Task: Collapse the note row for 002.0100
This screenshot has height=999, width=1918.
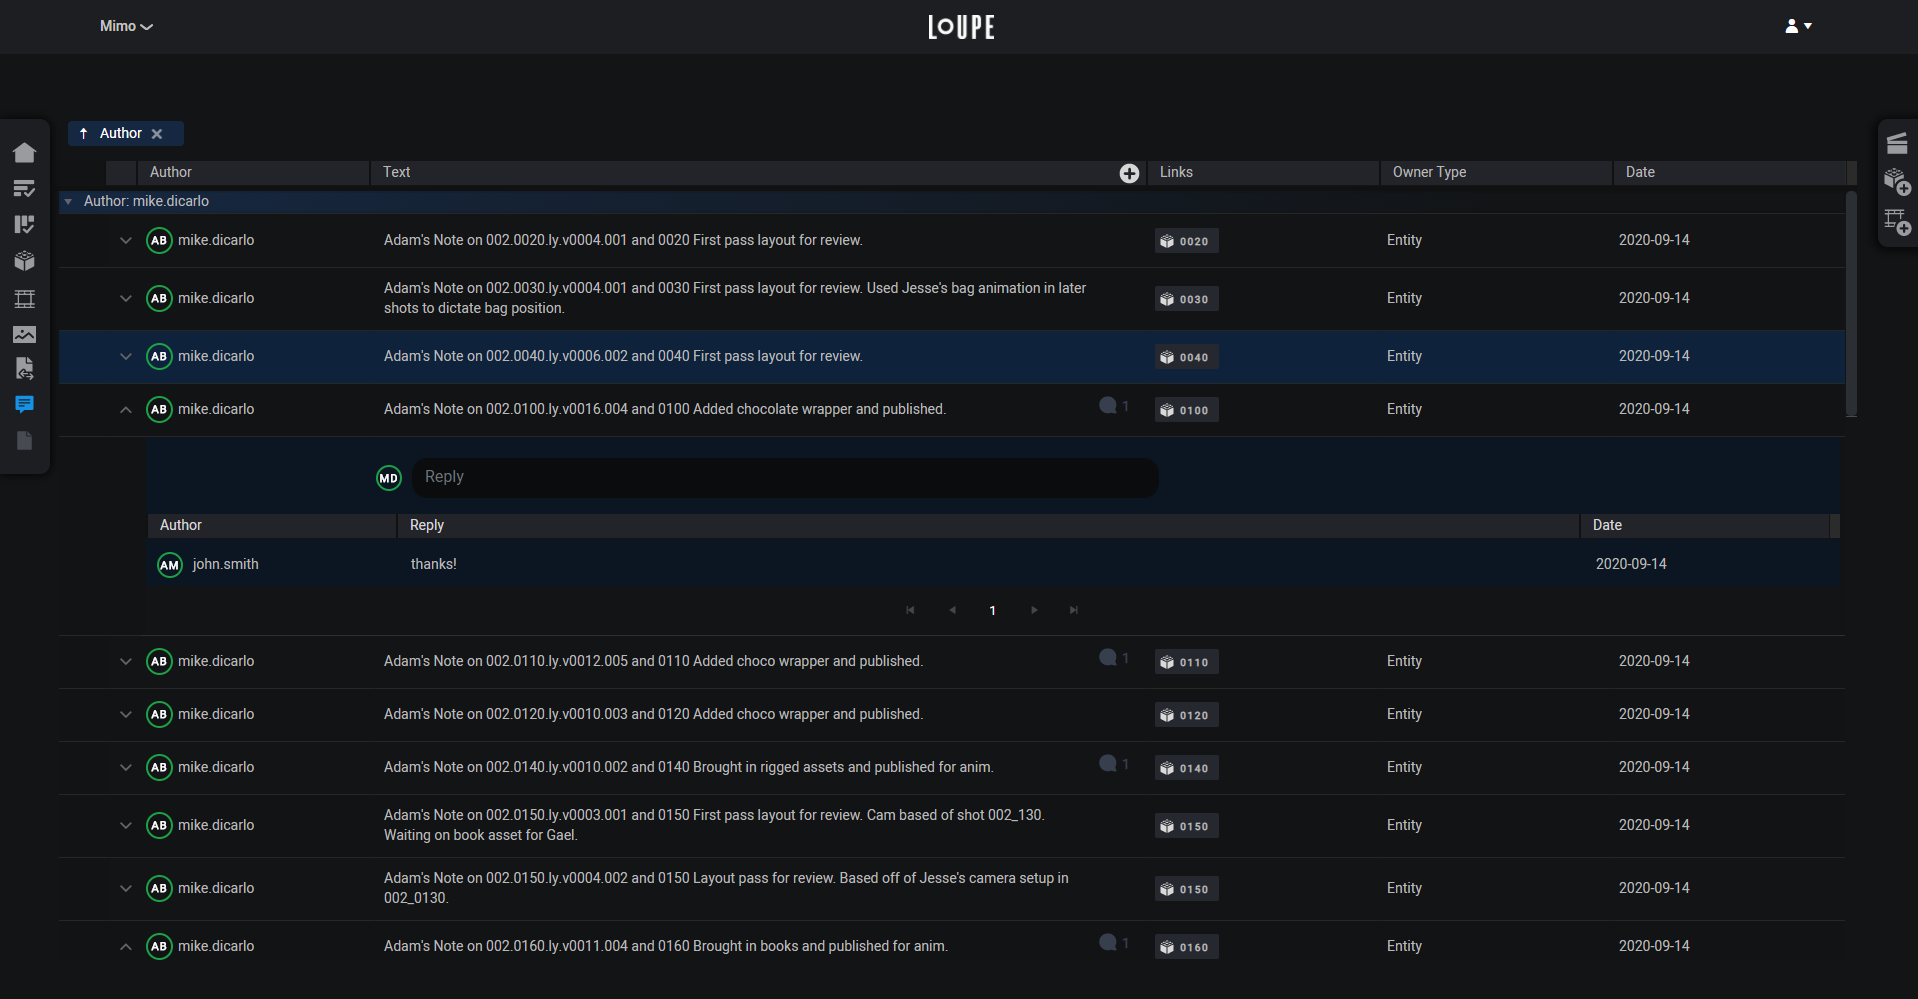Action: click(126, 409)
